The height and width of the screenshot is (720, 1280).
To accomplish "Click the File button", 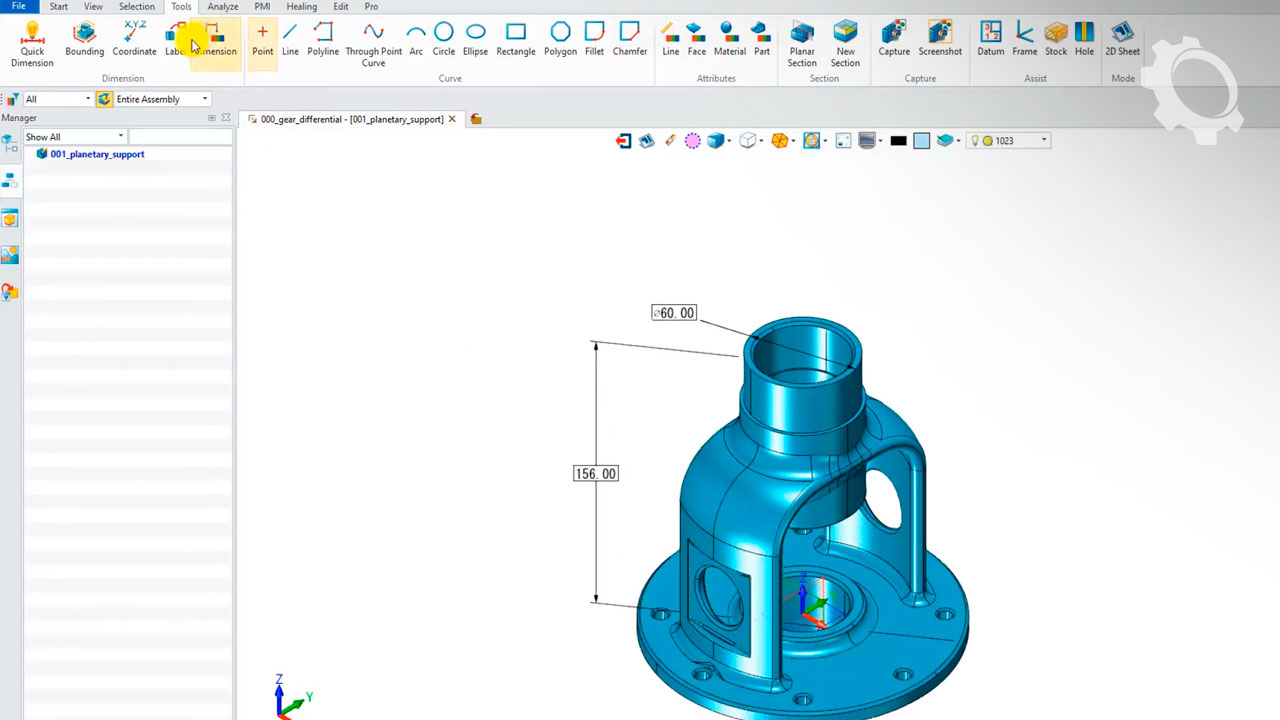I will tap(19, 7).
